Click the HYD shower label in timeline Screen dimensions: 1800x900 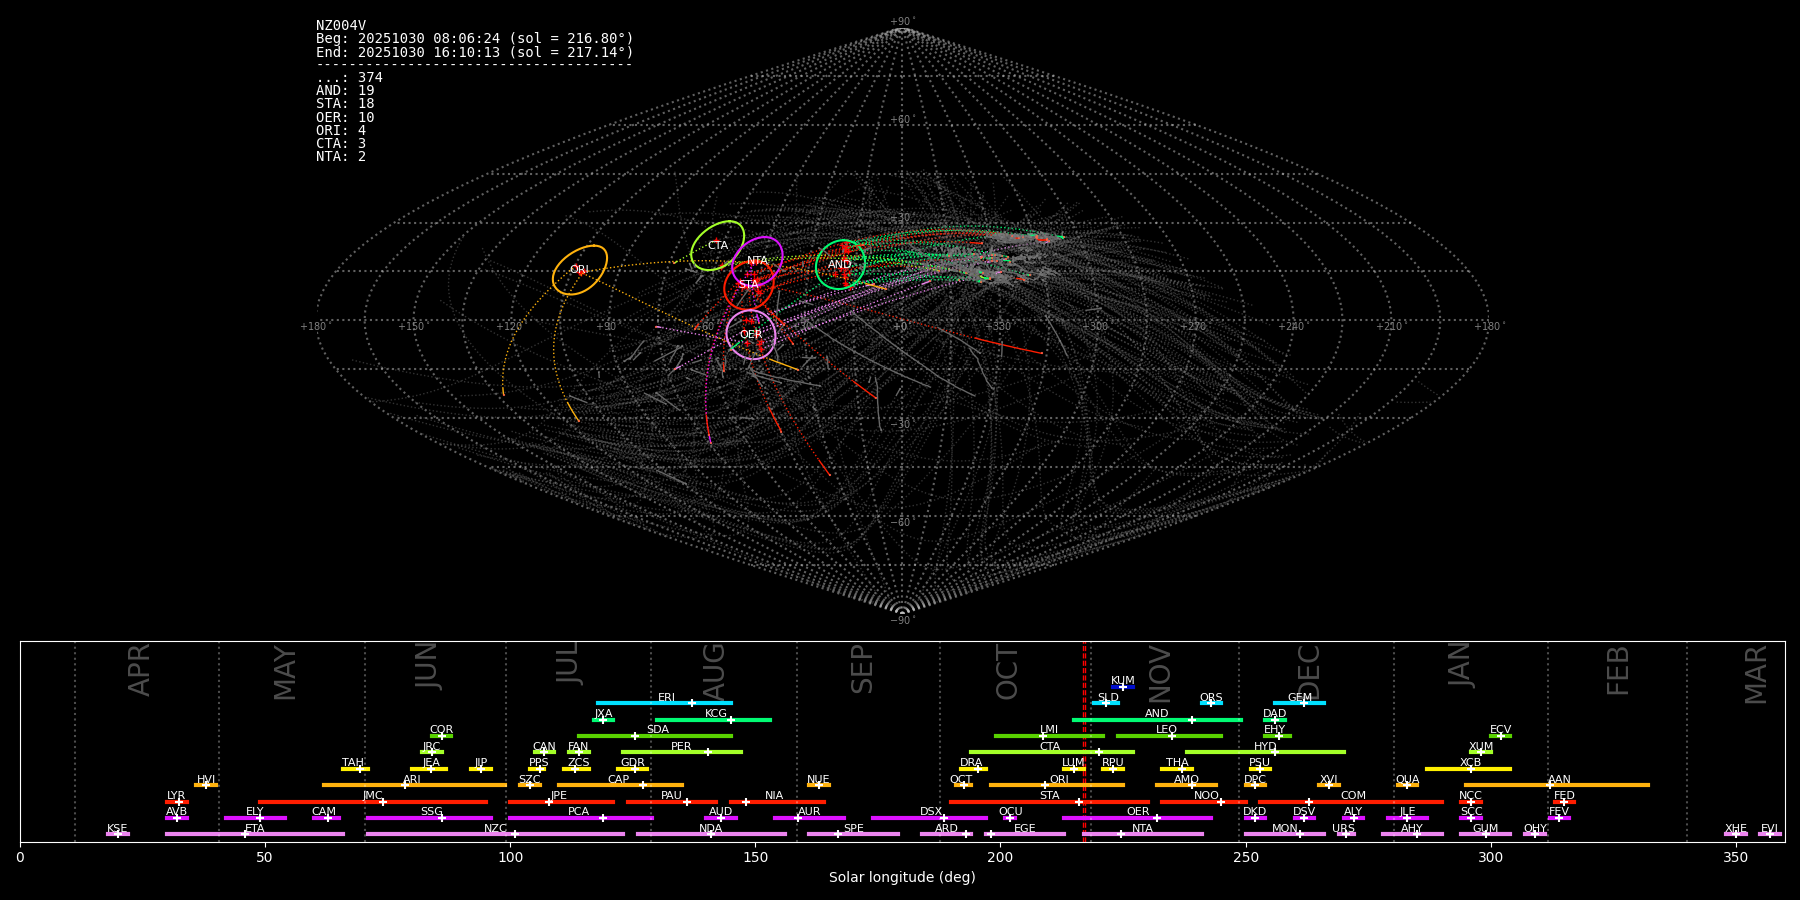click(x=1266, y=747)
